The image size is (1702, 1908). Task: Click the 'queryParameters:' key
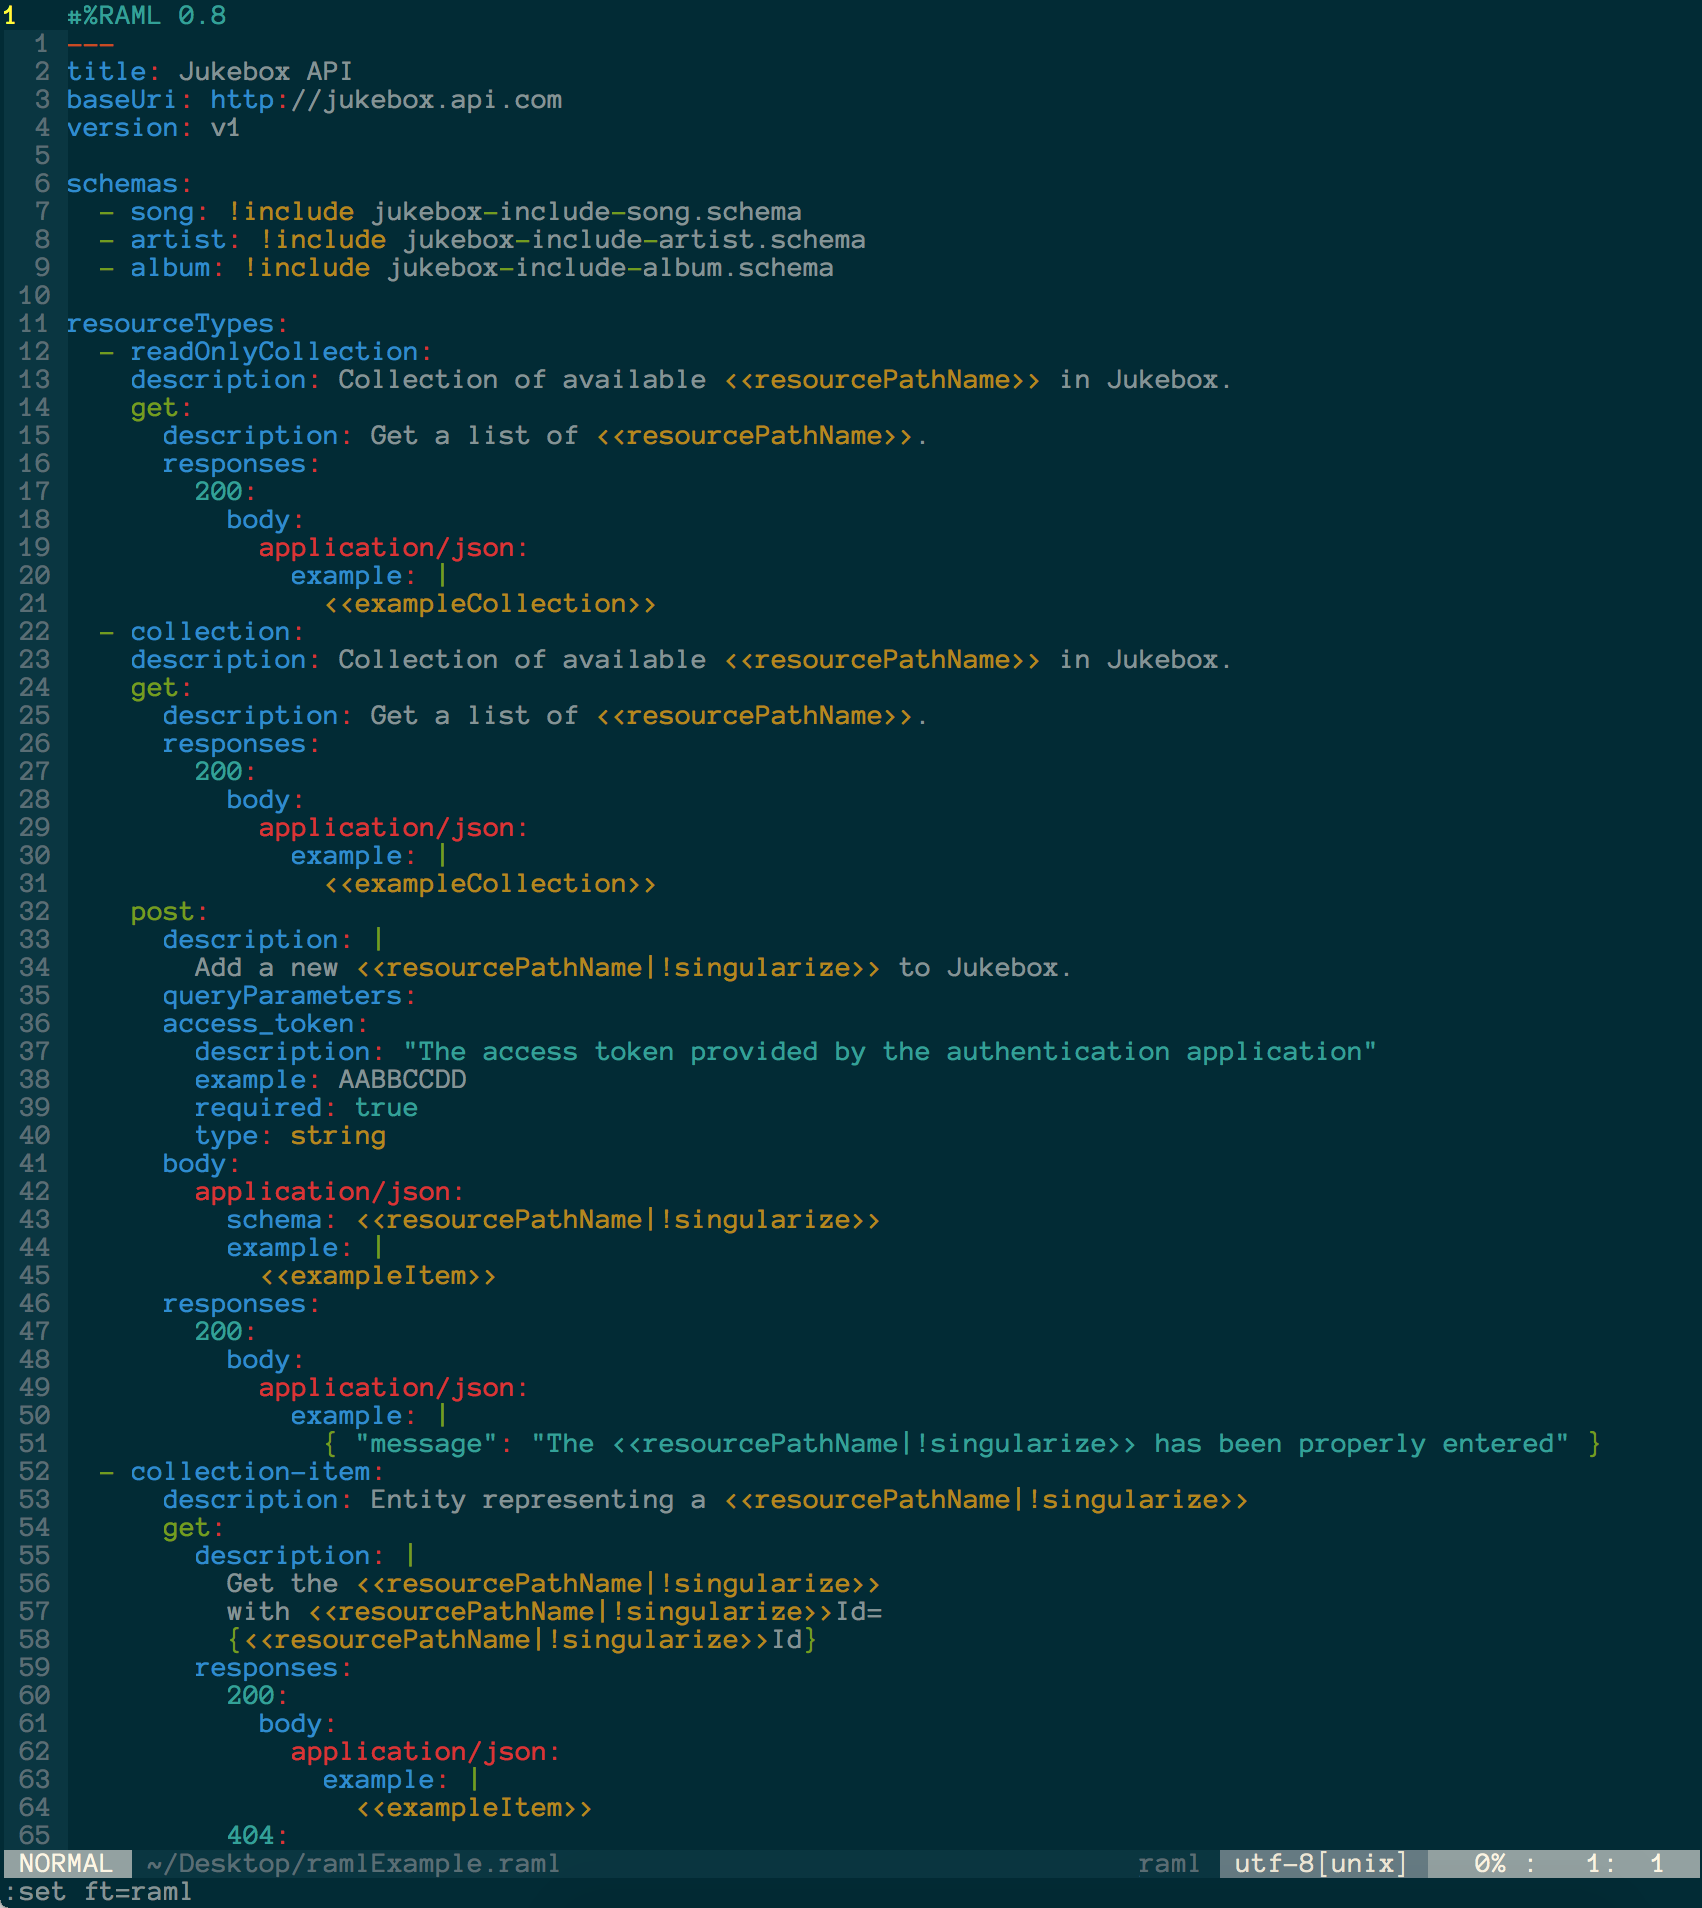(289, 995)
